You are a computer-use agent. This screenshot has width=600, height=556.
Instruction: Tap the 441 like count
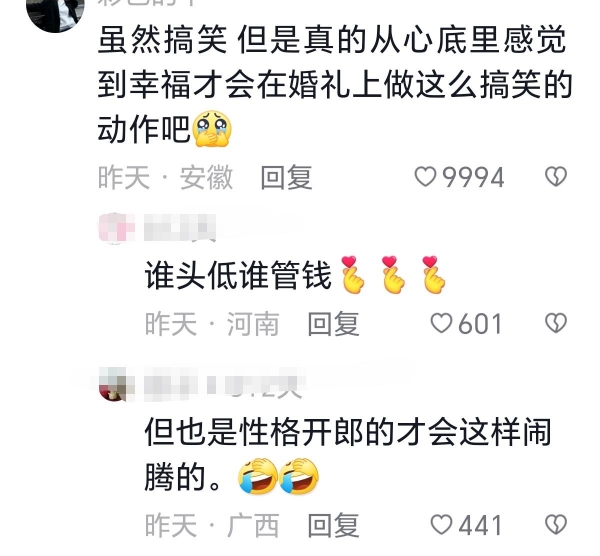pyautogui.click(x=480, y=525)
